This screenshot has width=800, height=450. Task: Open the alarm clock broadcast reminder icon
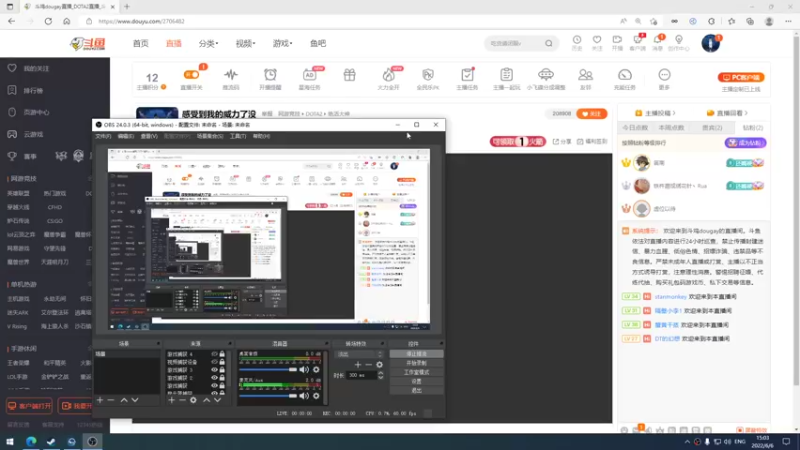coord(270,74)
